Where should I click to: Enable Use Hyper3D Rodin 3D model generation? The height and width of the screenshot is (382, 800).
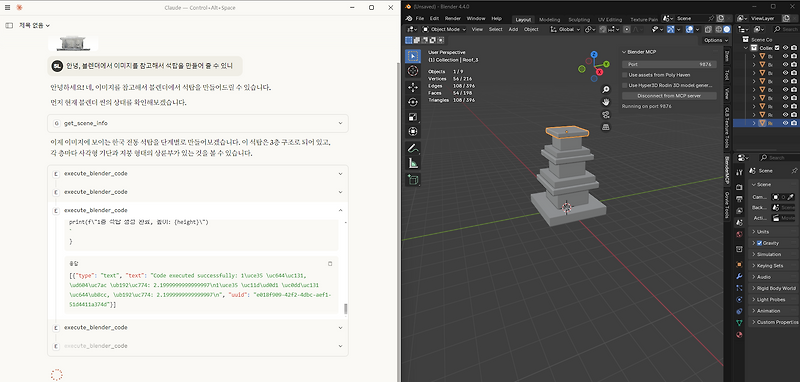[x=625, y=85]
